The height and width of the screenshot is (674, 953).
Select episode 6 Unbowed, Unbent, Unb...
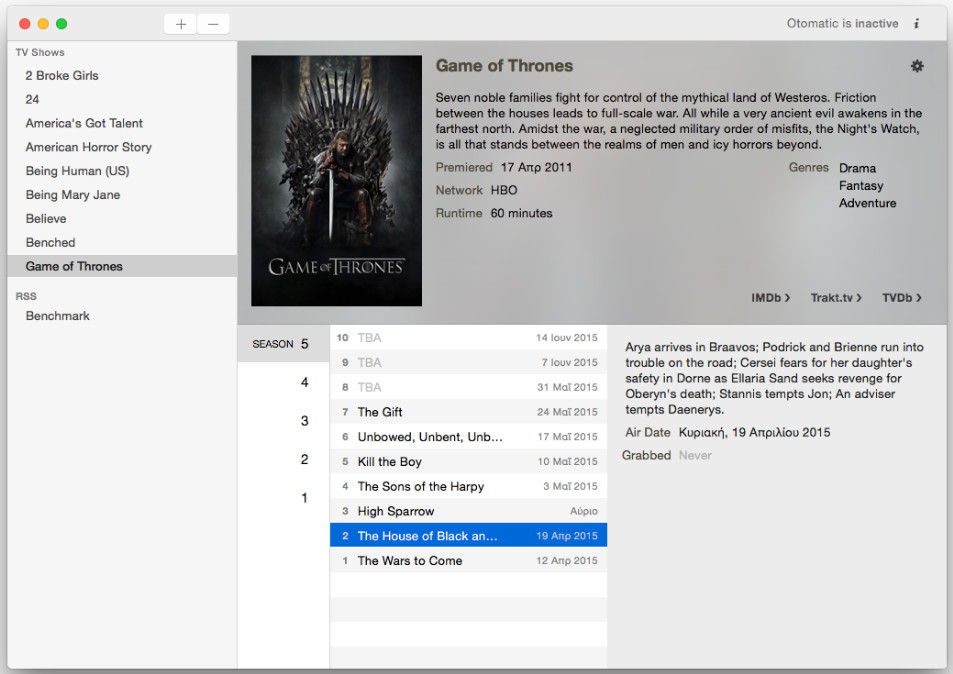coord(469,436)
